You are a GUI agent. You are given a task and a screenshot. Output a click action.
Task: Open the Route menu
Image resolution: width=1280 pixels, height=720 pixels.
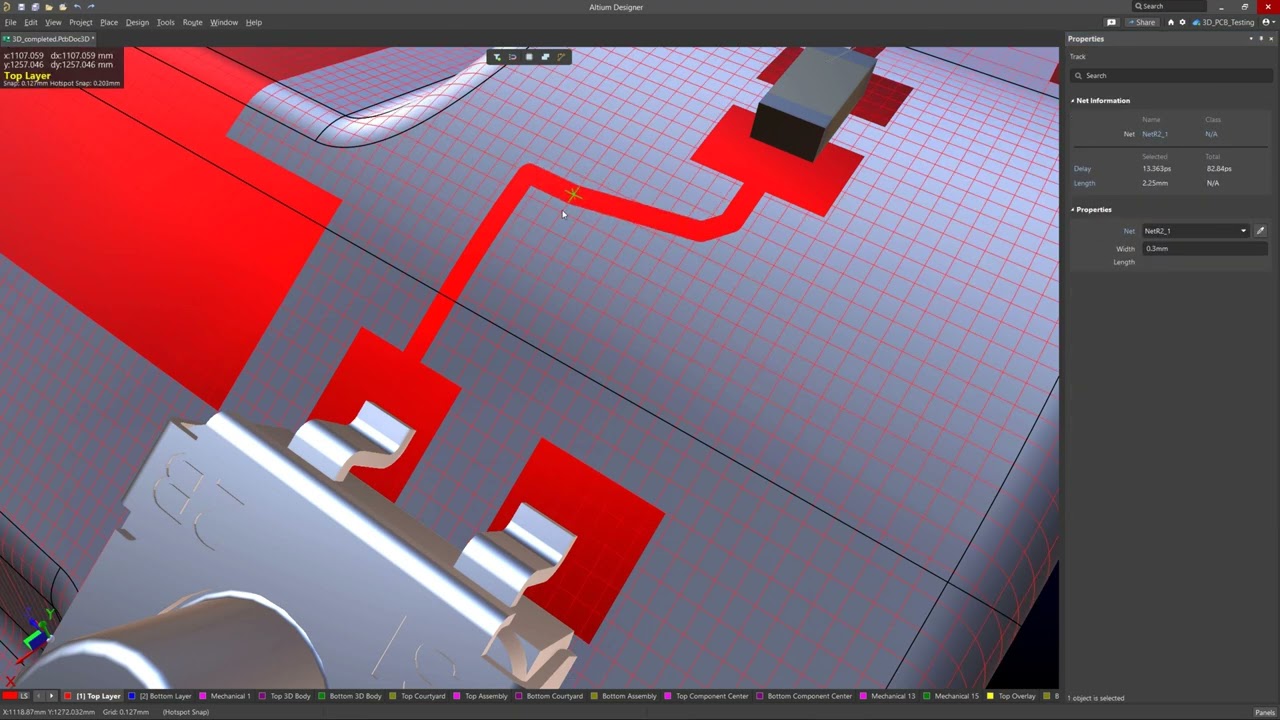(x=192, y=22)
